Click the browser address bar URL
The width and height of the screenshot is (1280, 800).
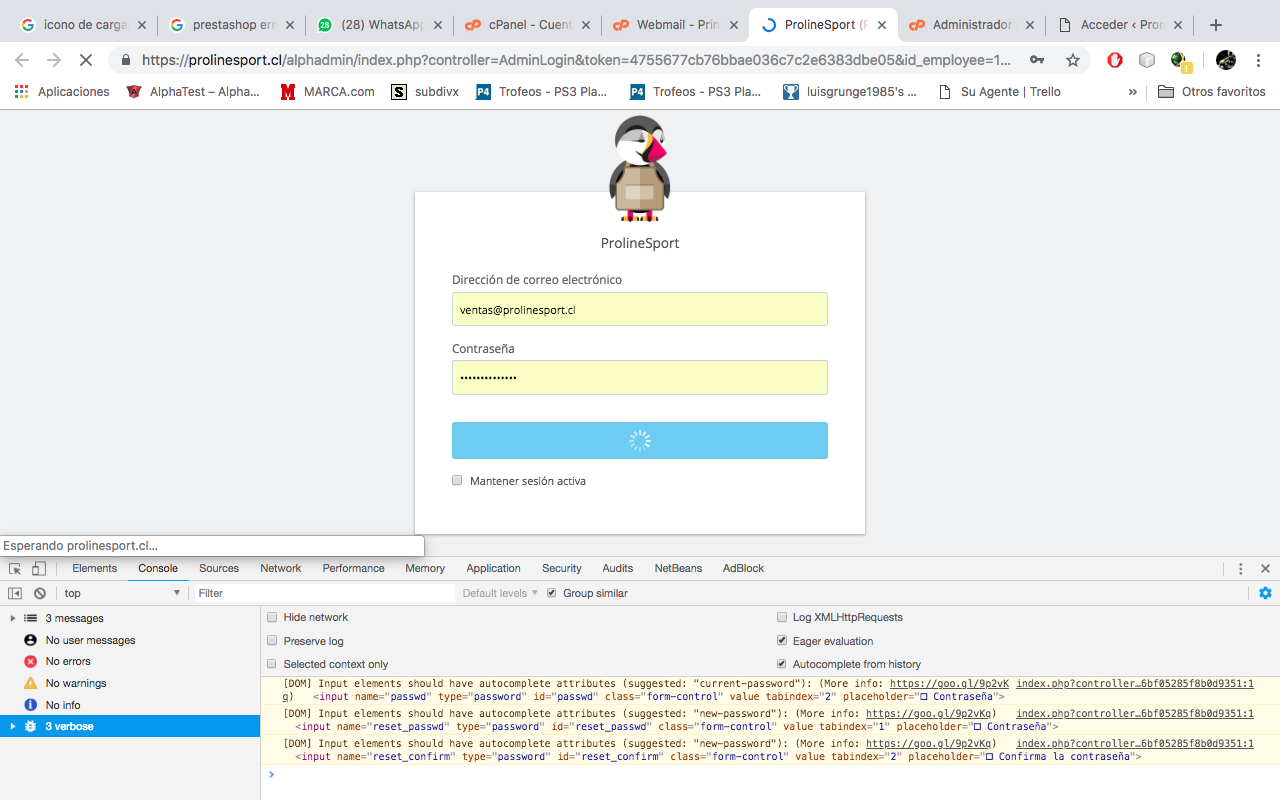tap(576, 60)
